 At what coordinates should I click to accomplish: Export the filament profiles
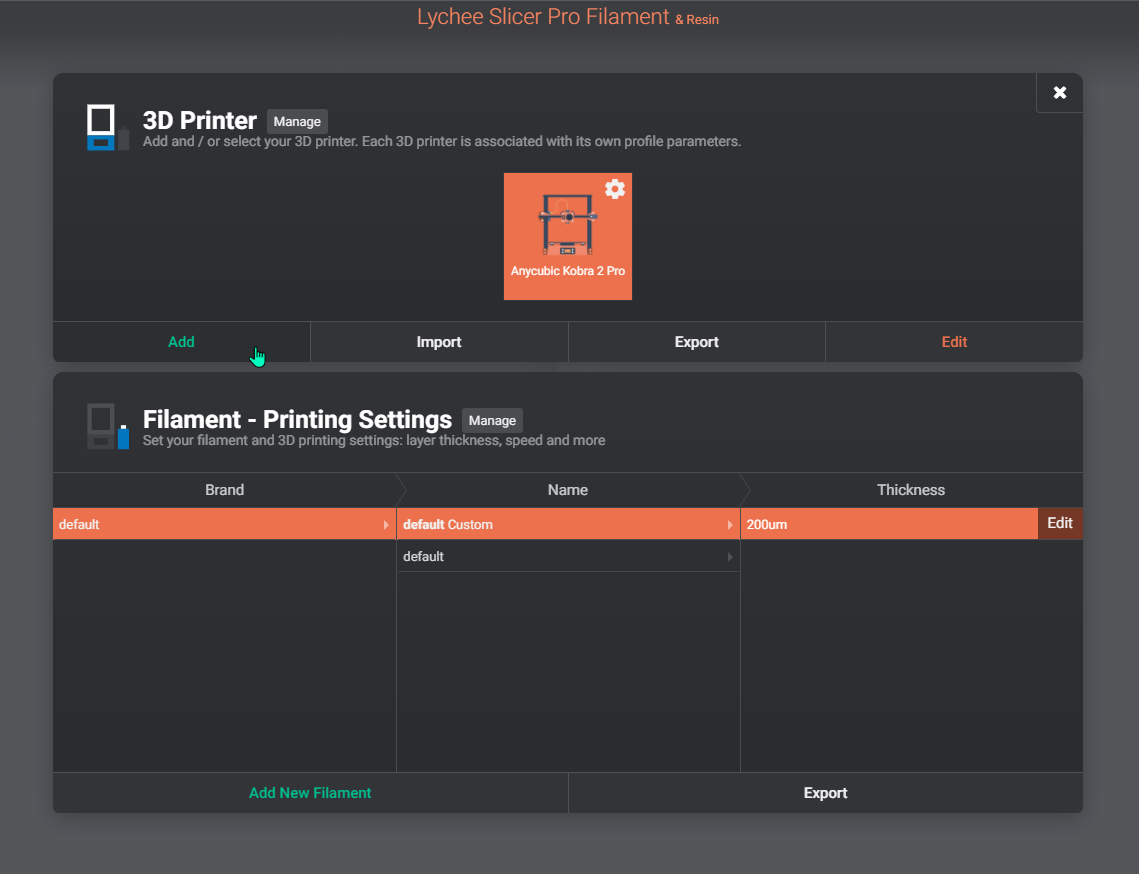click(825, 792)
